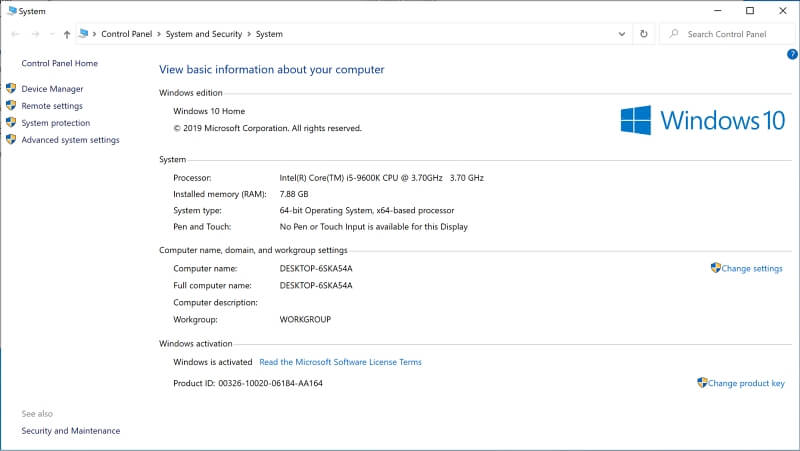800x451 pixels.
Task: Expand chevron after System and Security breadcrumb
Action: click(x=249, y=34)
